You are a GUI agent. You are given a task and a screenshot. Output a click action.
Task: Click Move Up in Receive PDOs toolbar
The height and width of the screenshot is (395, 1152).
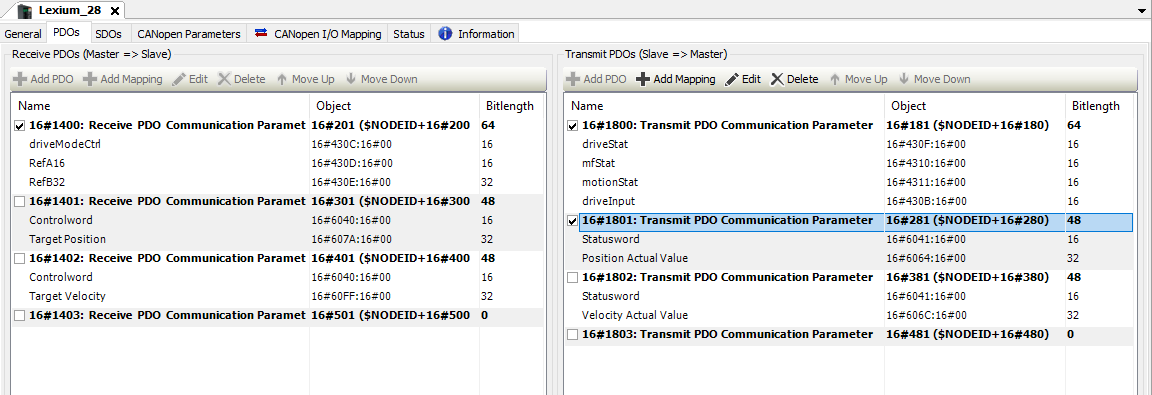pyautogui.click(x=305, y=79)
